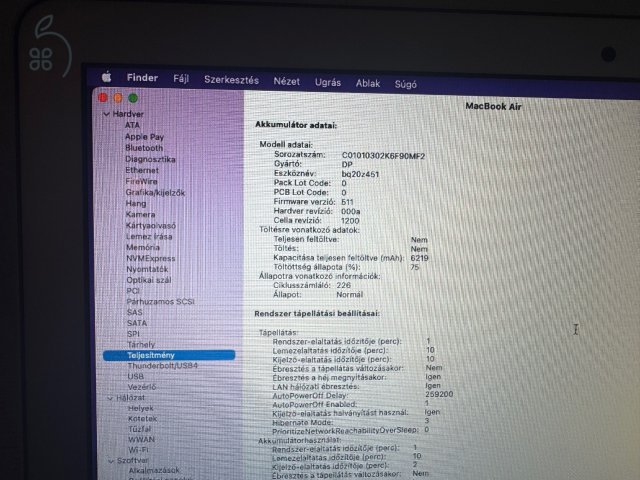Select Tárhely in the sidebar
Viewport: 640px width, 480px height.
141,344
